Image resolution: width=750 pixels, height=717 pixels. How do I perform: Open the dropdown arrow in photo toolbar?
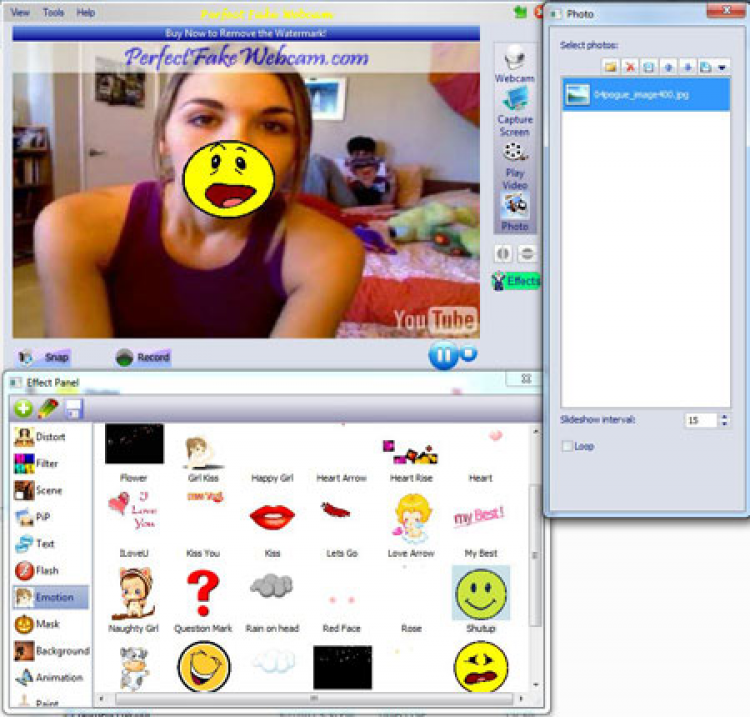(x=722, y=67)
